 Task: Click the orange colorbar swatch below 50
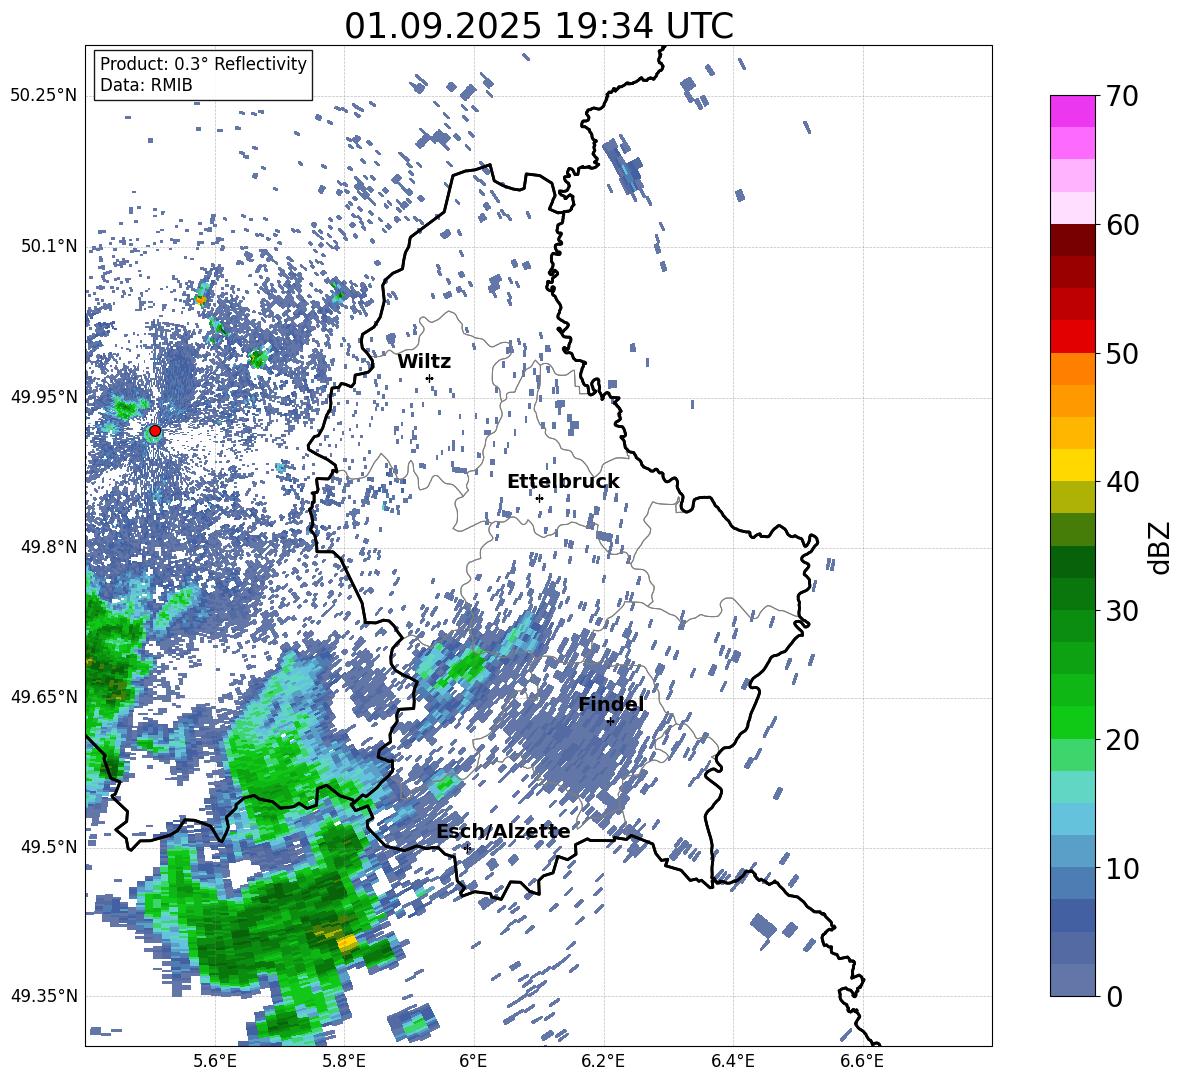(x=1072, y=368)
